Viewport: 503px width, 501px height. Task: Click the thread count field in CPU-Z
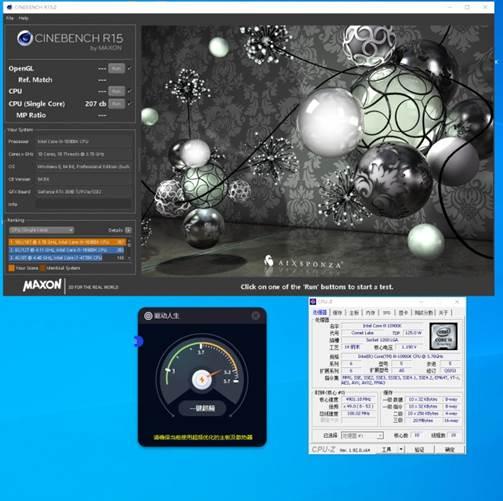point(453,435)
